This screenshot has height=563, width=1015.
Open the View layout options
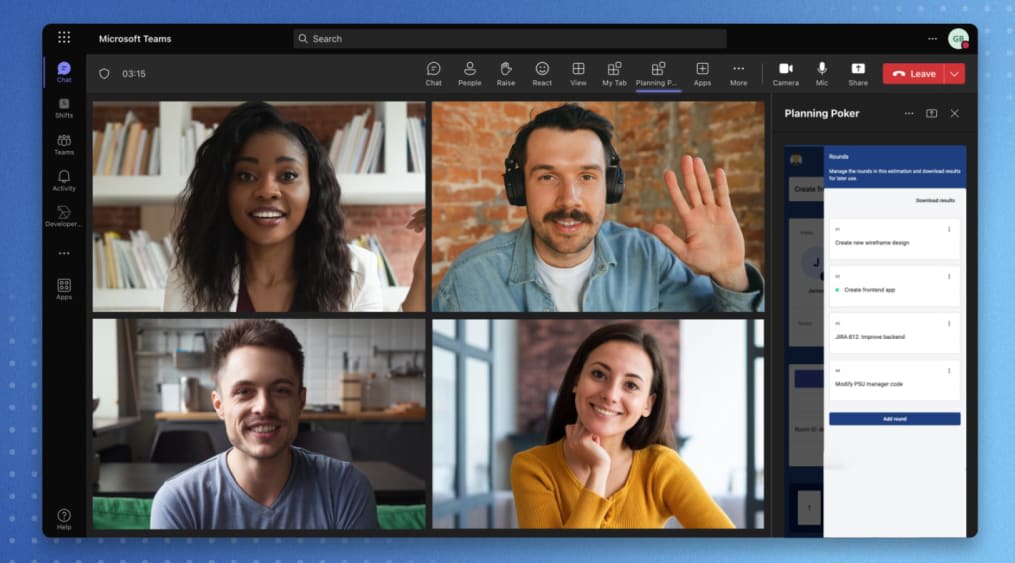pyautogui.click(x=579, y=74)
